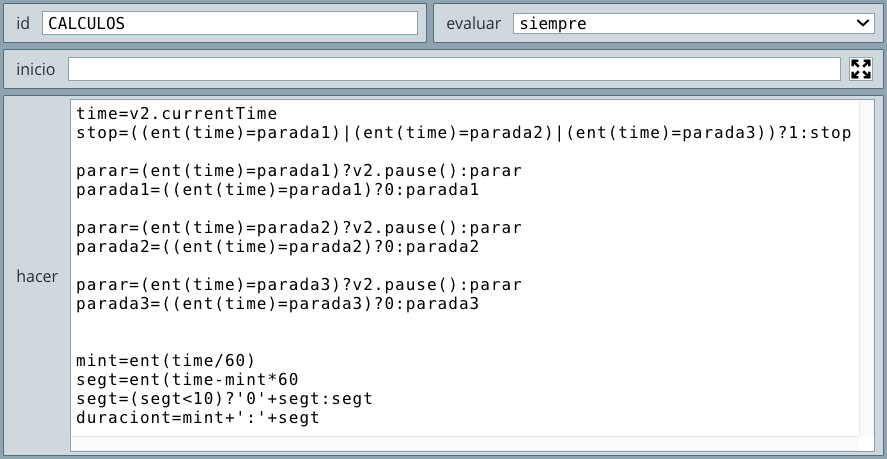Click the parar line checking parada3 with v2.pause()
The image size is (887, 459).
coord(299,285)
